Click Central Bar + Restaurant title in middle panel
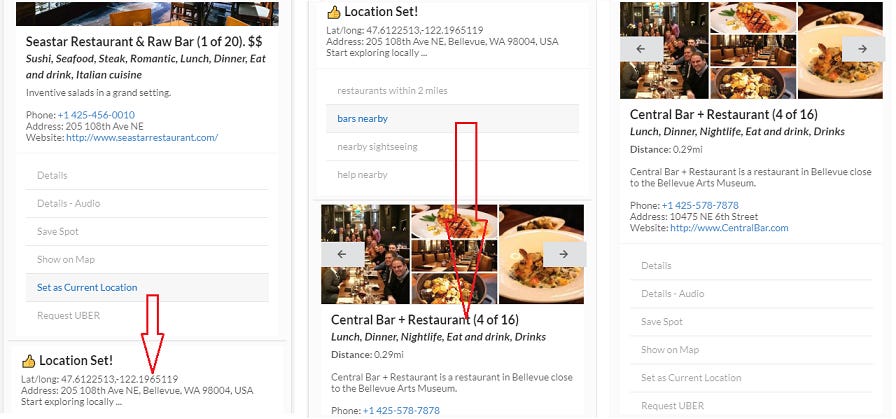Viewport: 896px width, 419px height. (425, 320)
